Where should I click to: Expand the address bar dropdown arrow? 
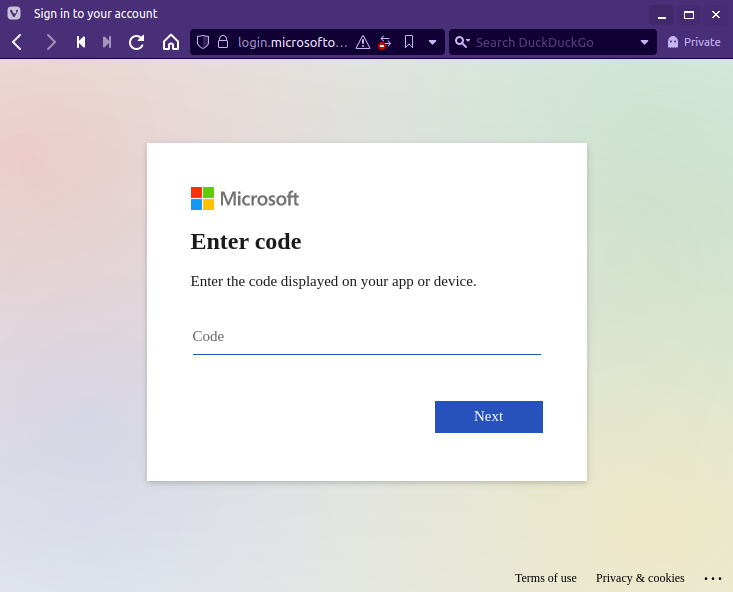(x=432, y=43)
